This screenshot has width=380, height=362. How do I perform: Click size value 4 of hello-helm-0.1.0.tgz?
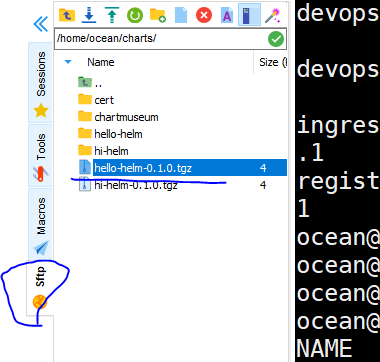(263, 168)
